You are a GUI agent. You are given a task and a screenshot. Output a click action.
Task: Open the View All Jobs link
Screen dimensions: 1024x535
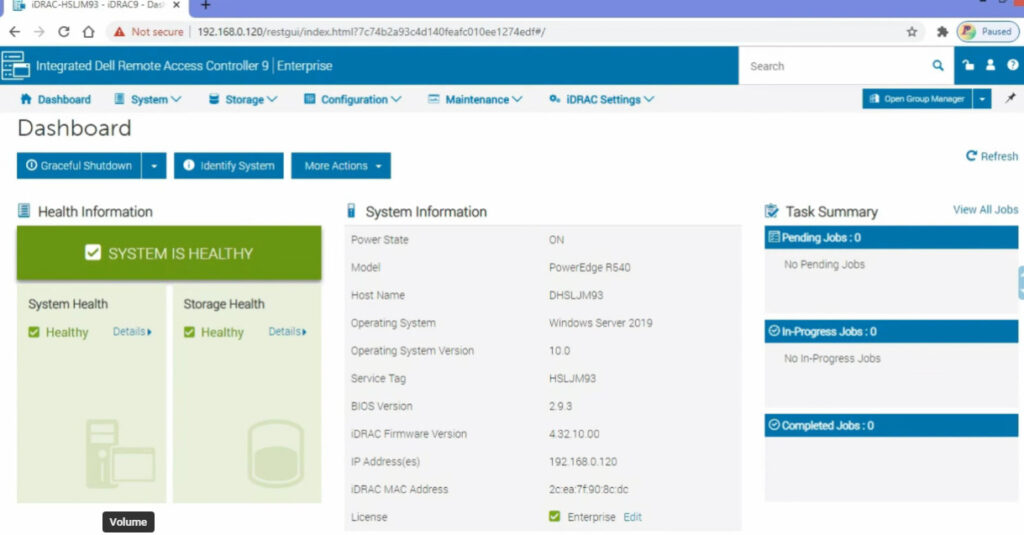(985, 210)
